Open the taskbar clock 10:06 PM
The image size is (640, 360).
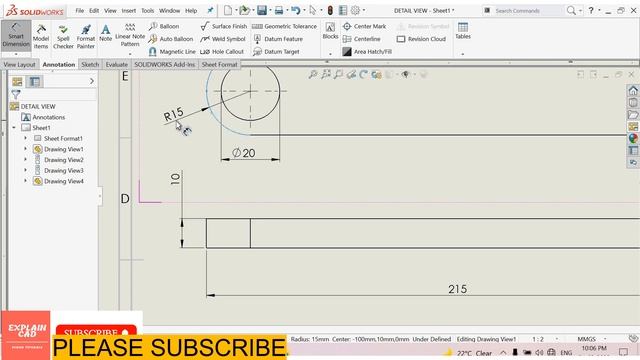[594, 348]
